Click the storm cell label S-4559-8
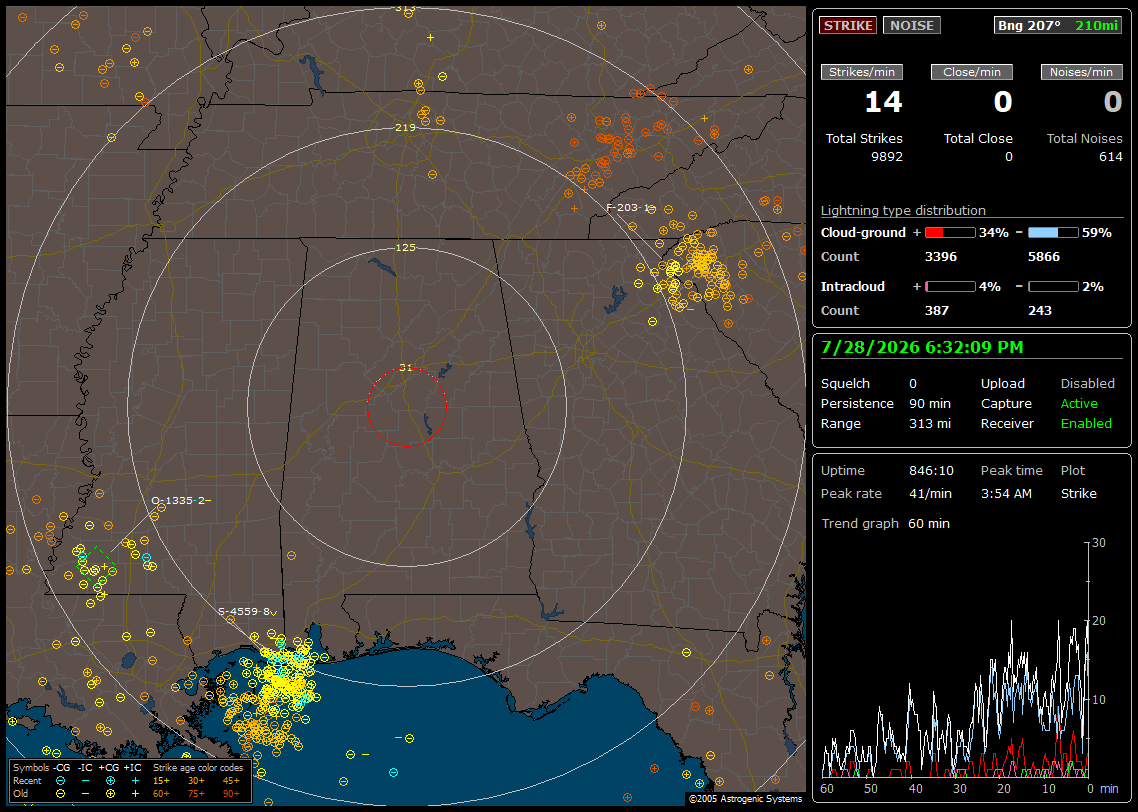 point(244,612)
